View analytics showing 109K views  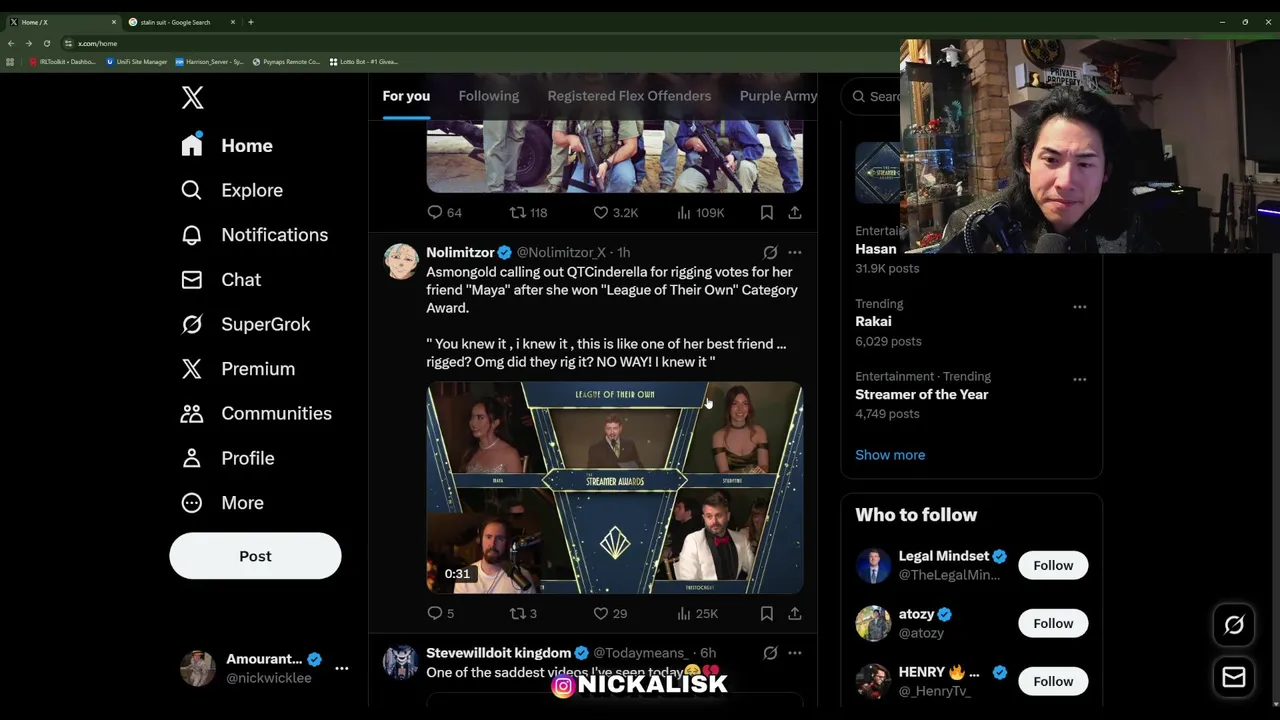coord(700,213)
